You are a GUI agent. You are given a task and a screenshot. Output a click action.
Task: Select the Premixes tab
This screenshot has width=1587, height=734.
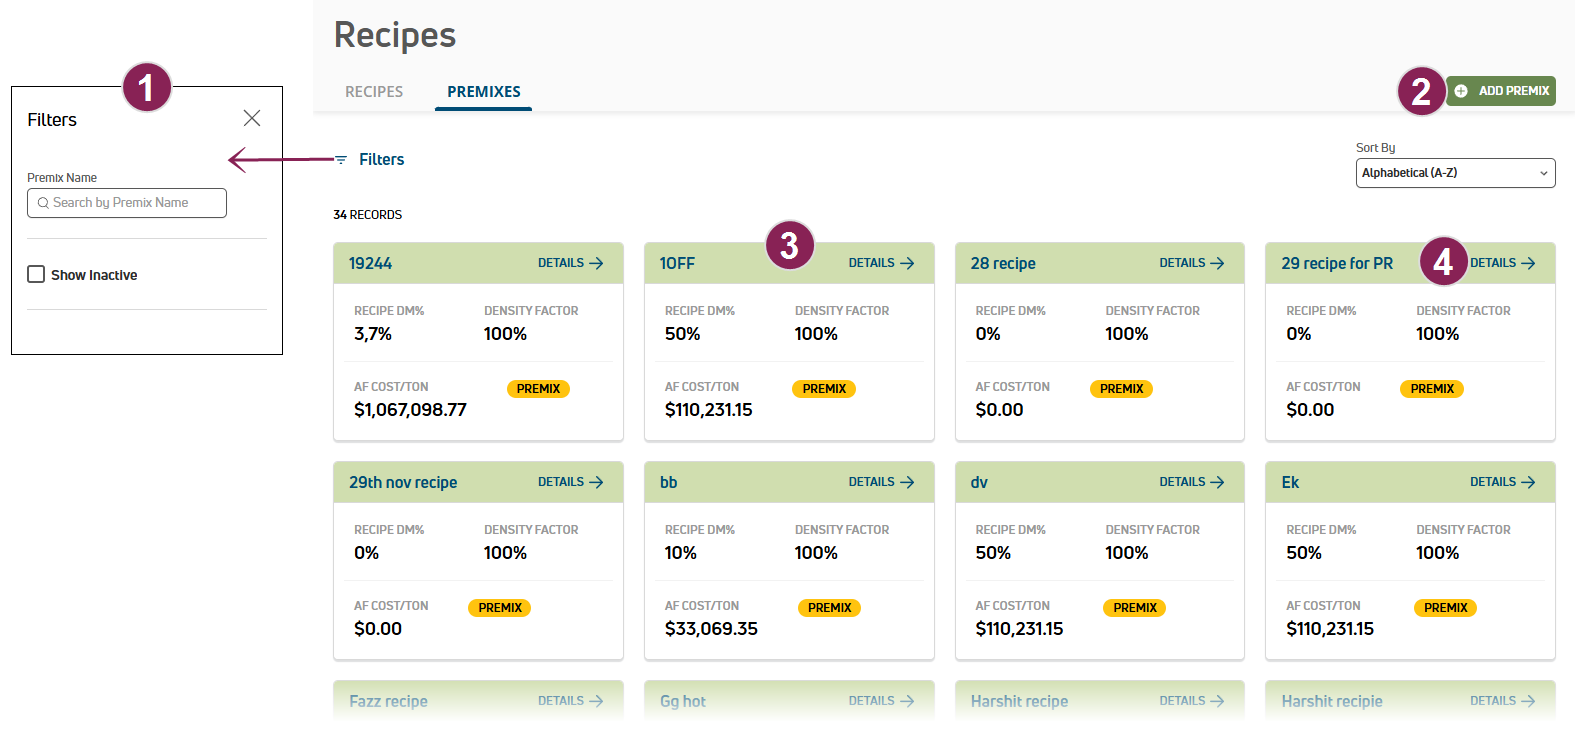(484, 92)
